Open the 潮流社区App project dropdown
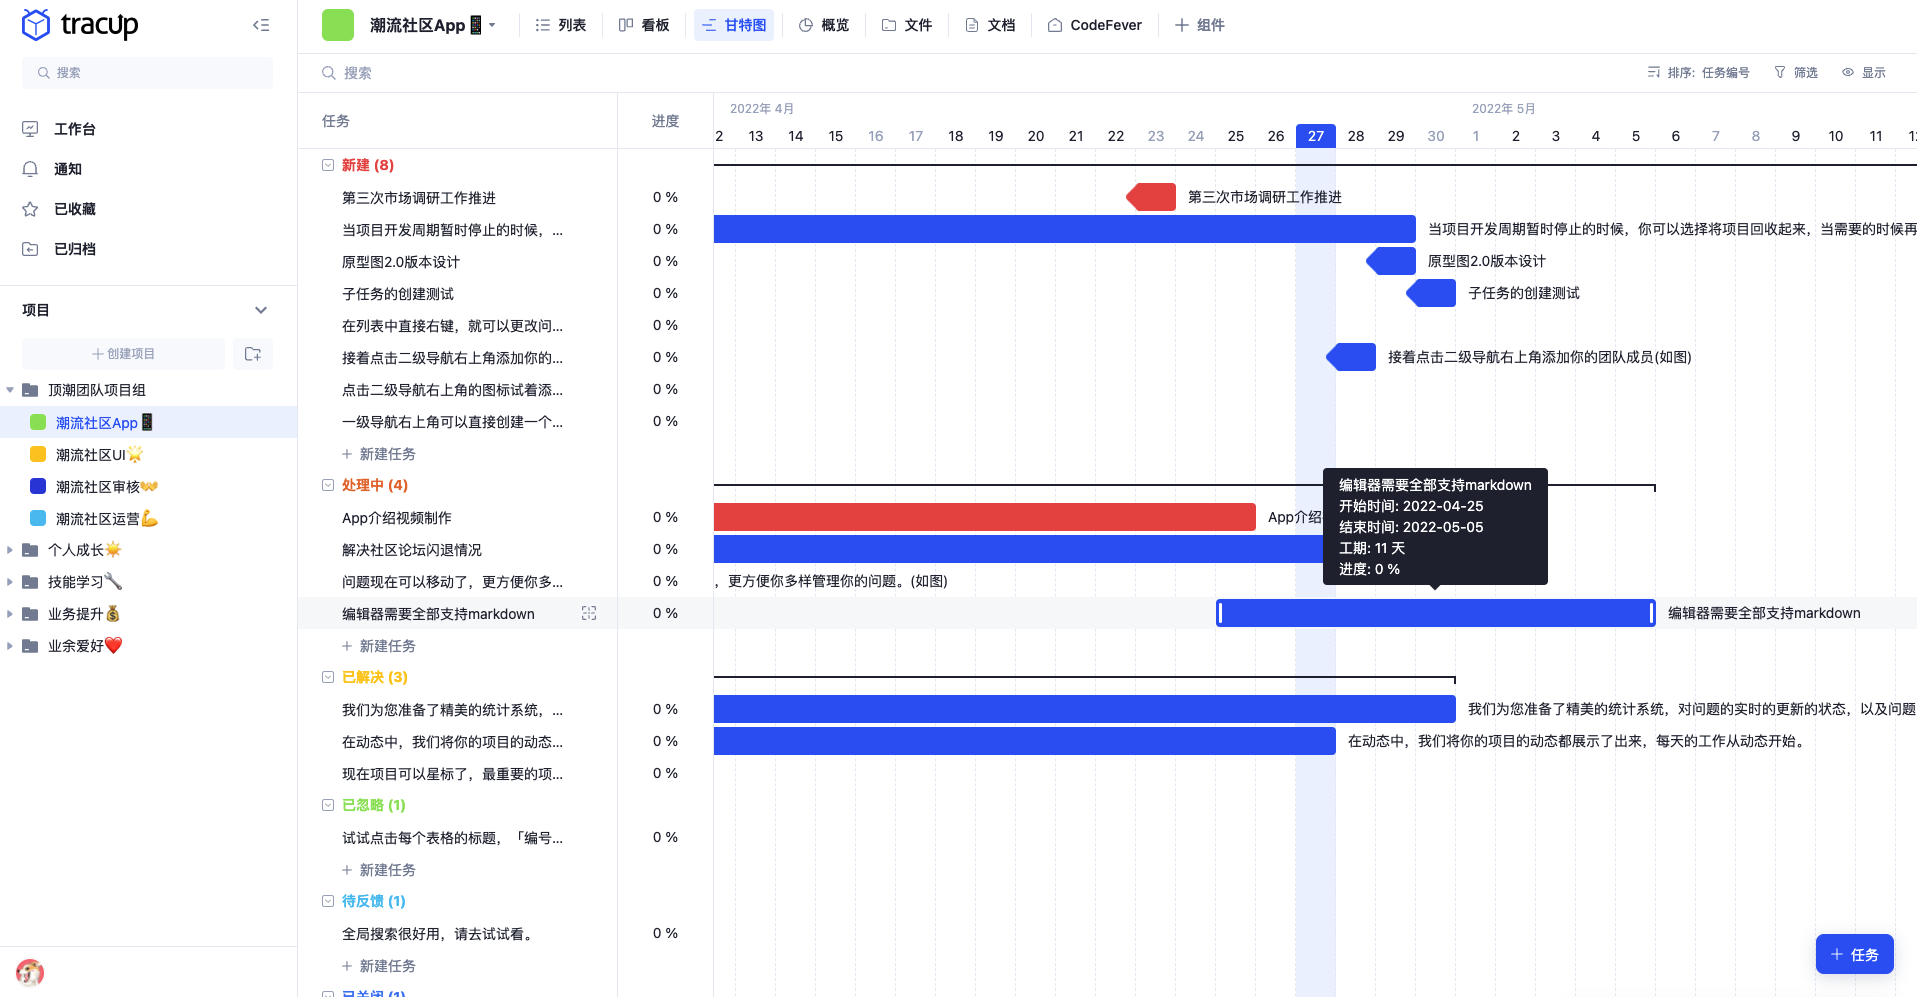This screenshot has width=1917, height=997. pyautogui.click(x=491, y=25)
